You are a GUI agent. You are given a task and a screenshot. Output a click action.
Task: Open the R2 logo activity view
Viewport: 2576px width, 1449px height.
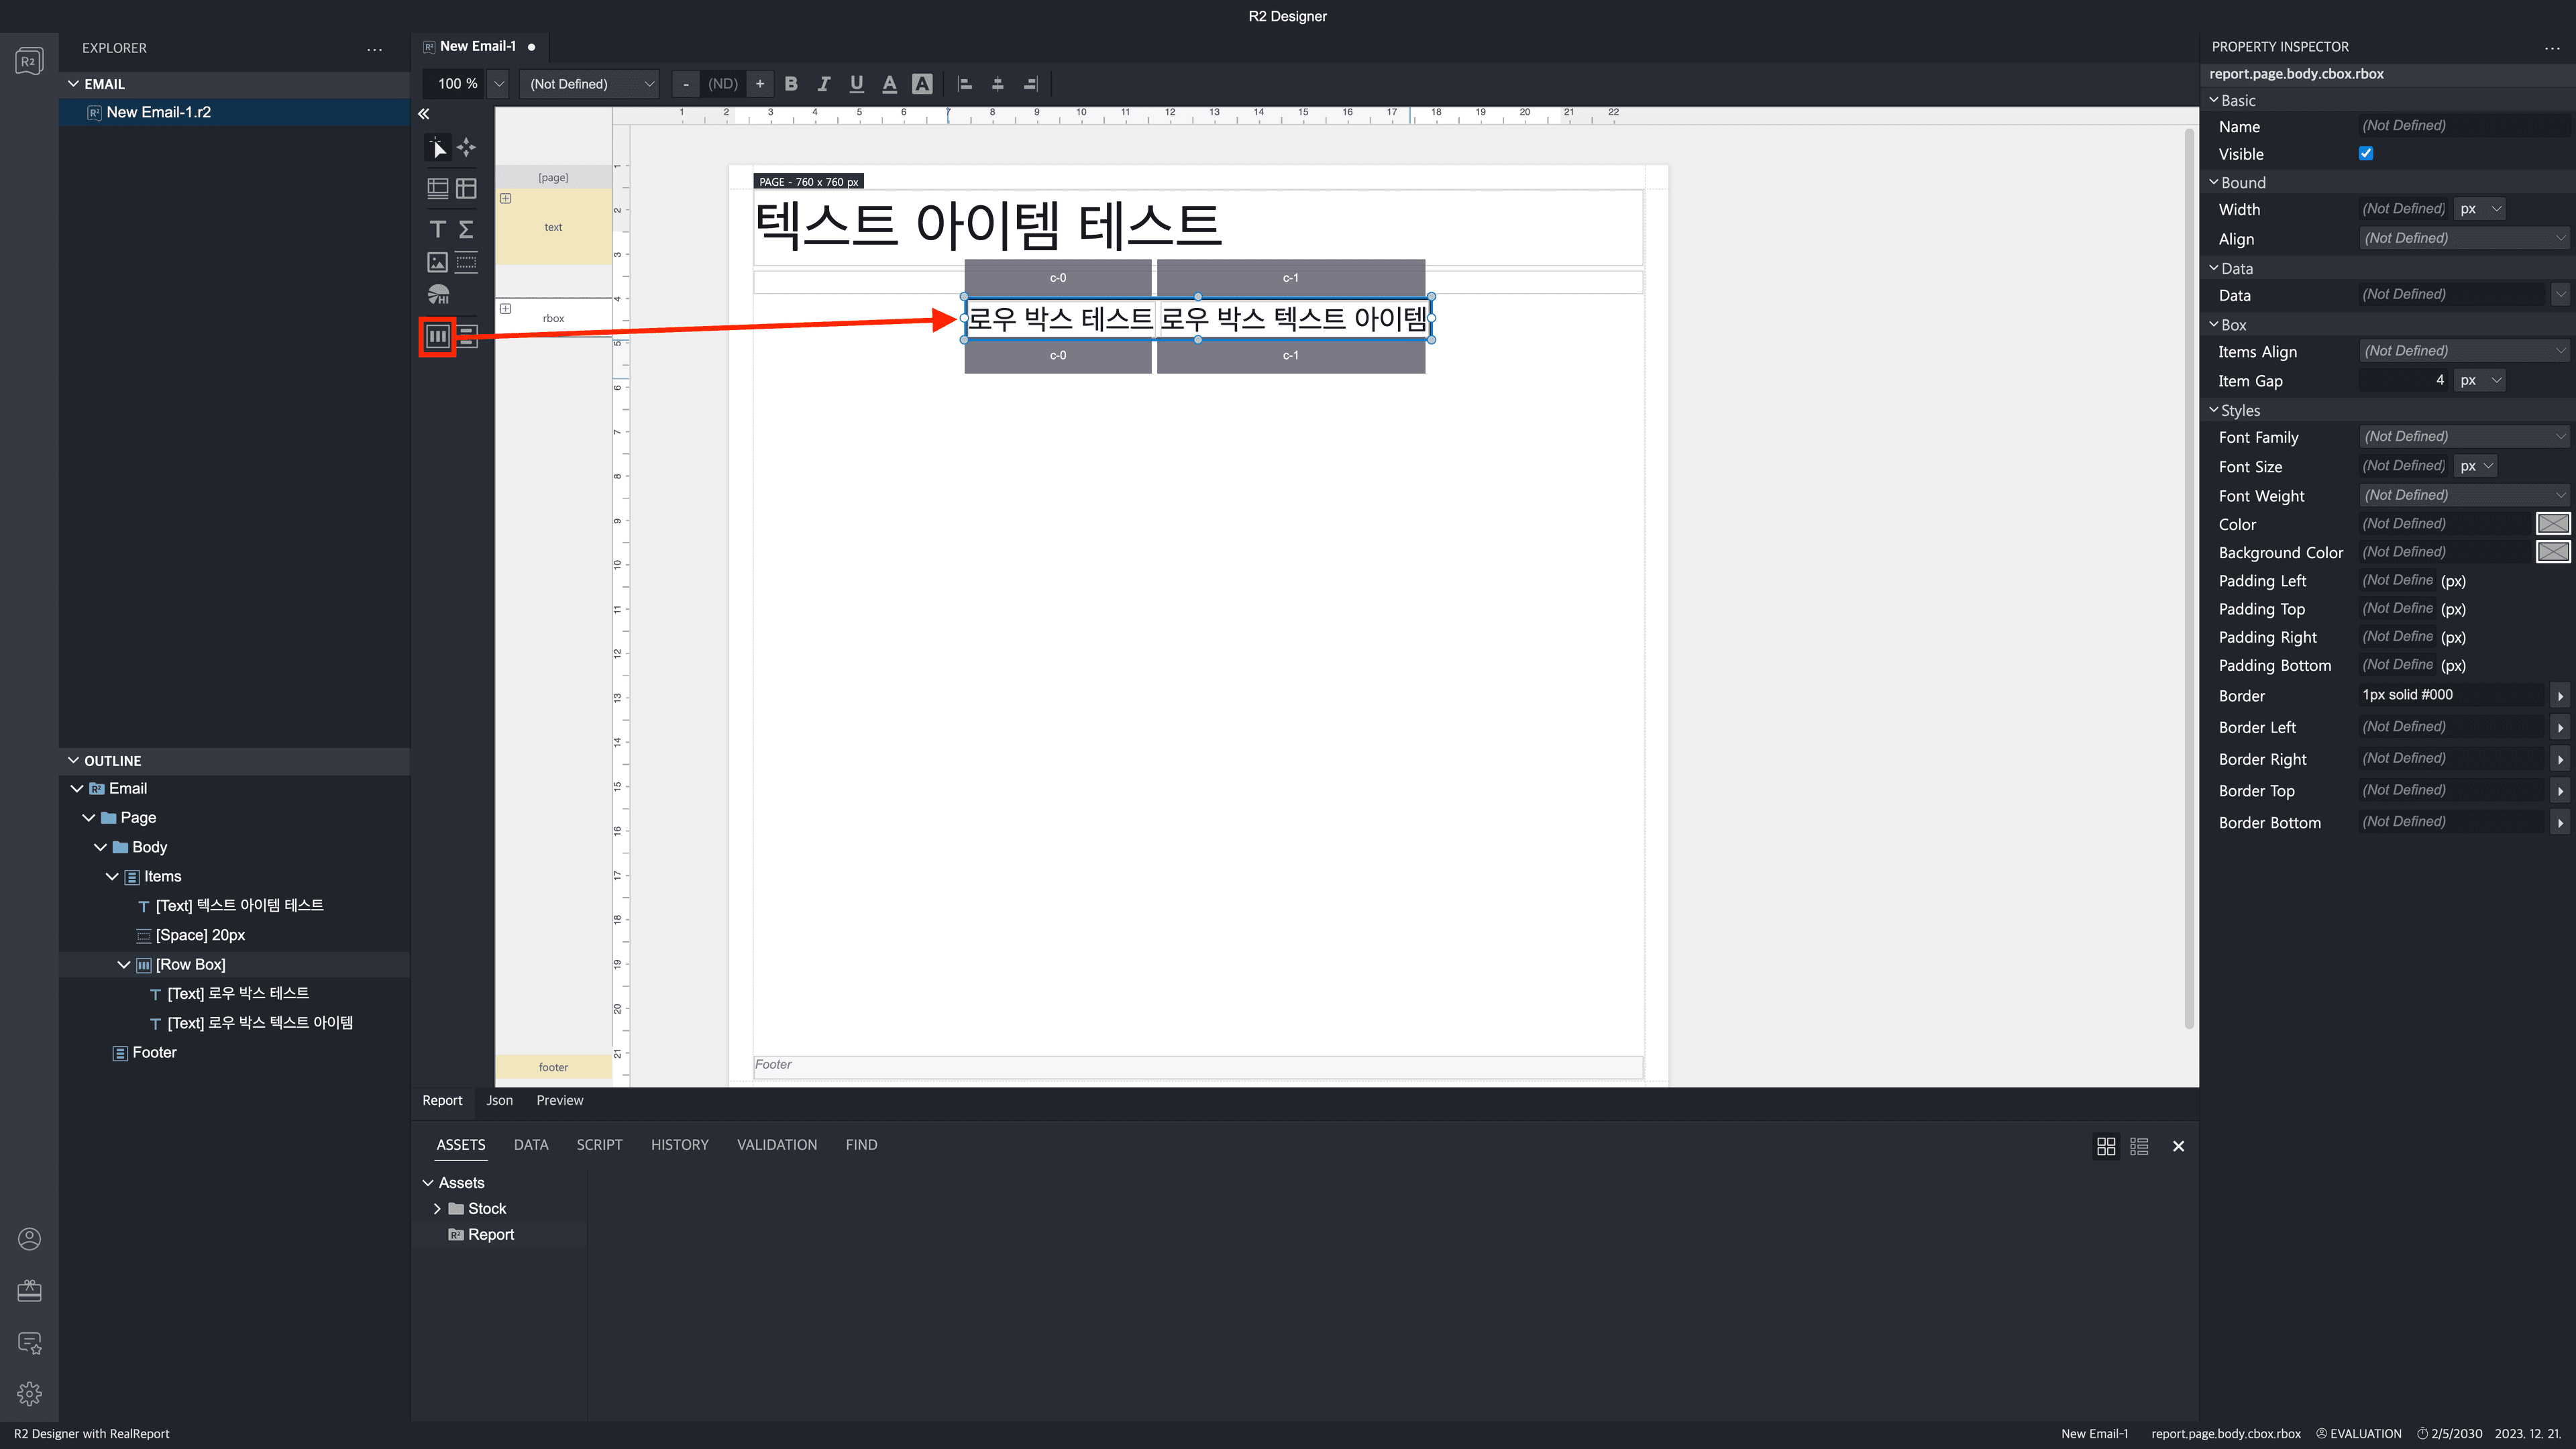point(29,62)
